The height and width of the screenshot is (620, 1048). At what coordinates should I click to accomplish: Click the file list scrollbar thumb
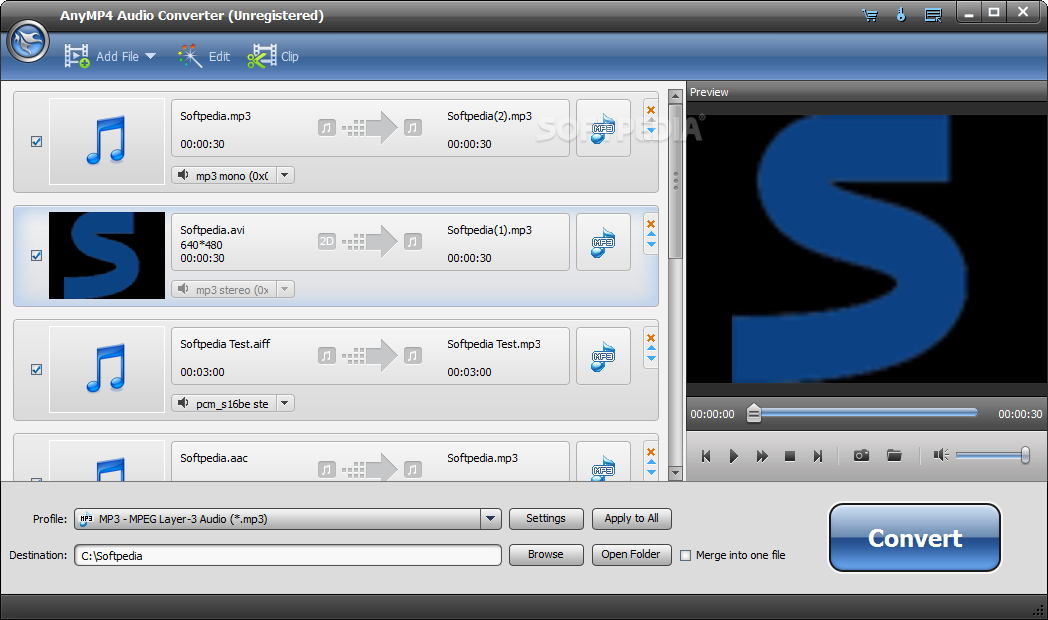[675, 180]
